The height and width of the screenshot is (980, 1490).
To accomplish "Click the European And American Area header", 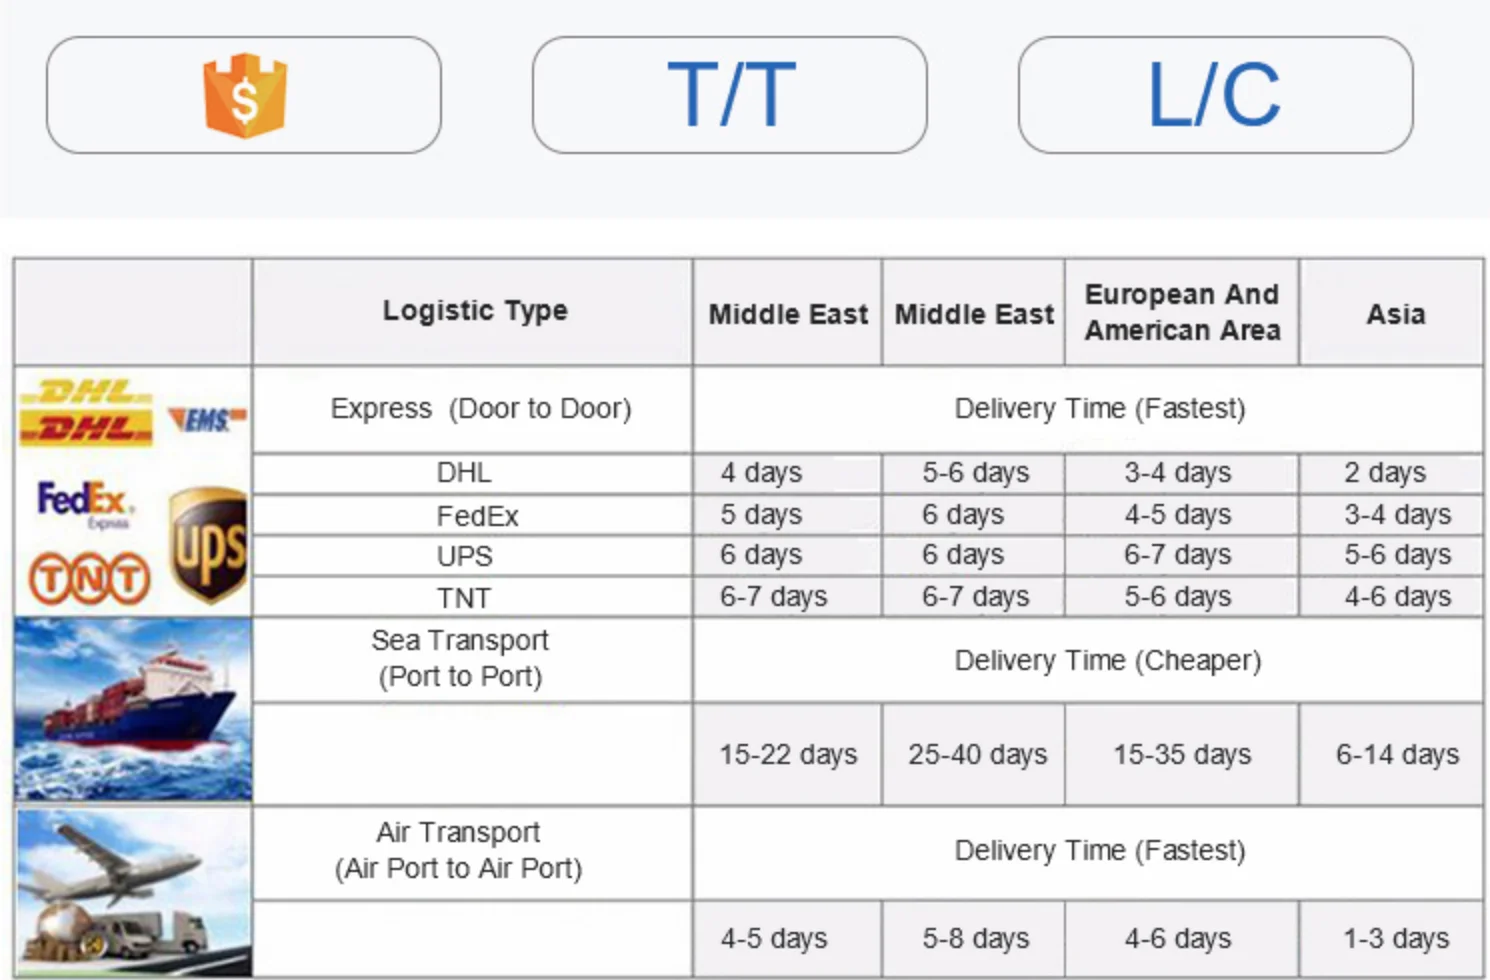I will (x=1182, y=312).
